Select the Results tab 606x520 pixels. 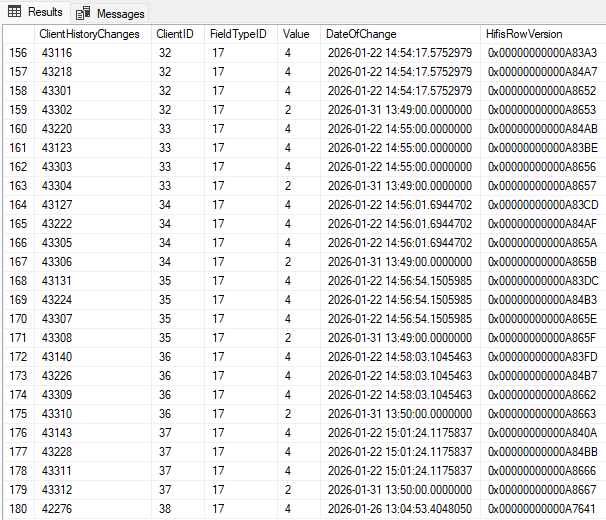click(x=36, y=12)
